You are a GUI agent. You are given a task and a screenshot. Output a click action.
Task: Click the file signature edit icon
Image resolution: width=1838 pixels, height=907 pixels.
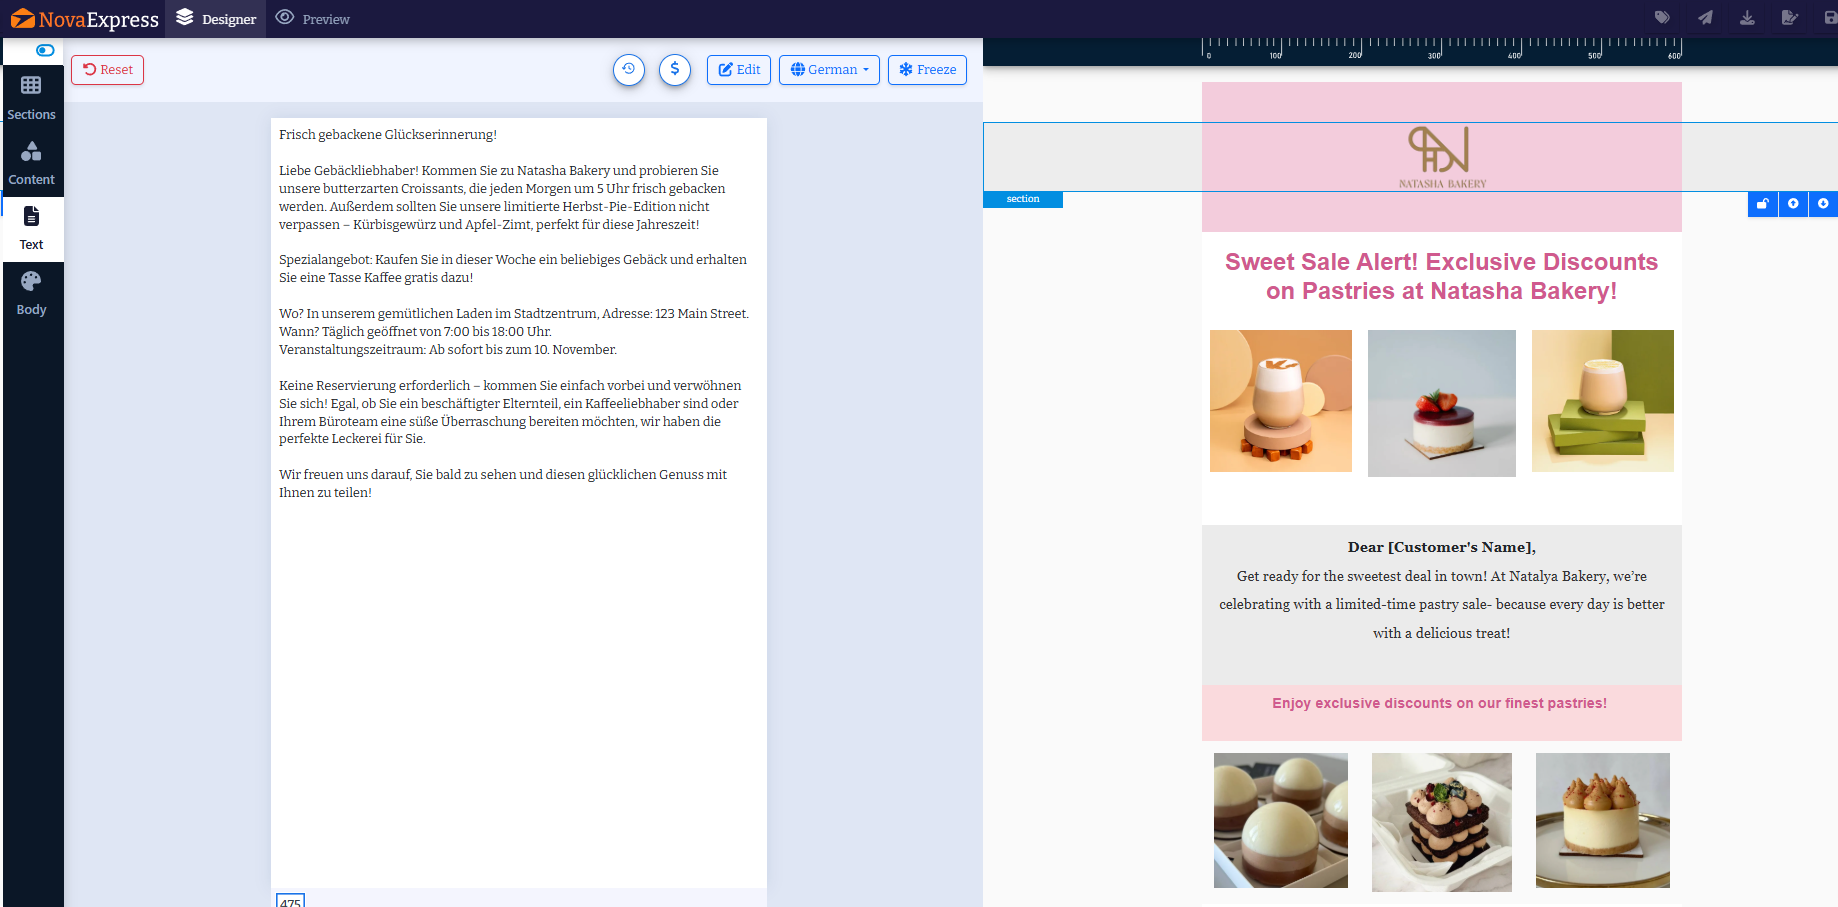pos(1790,18)
